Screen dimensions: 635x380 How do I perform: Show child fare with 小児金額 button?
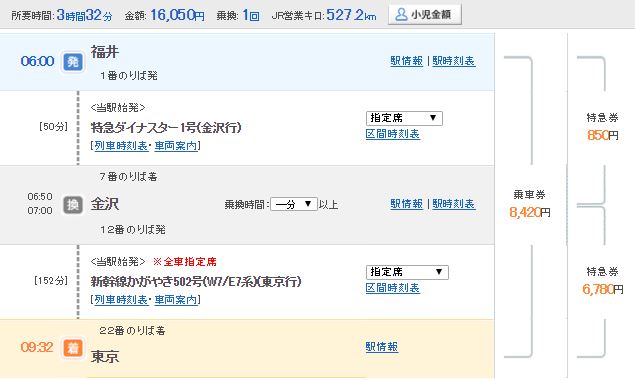pos(424,15)
